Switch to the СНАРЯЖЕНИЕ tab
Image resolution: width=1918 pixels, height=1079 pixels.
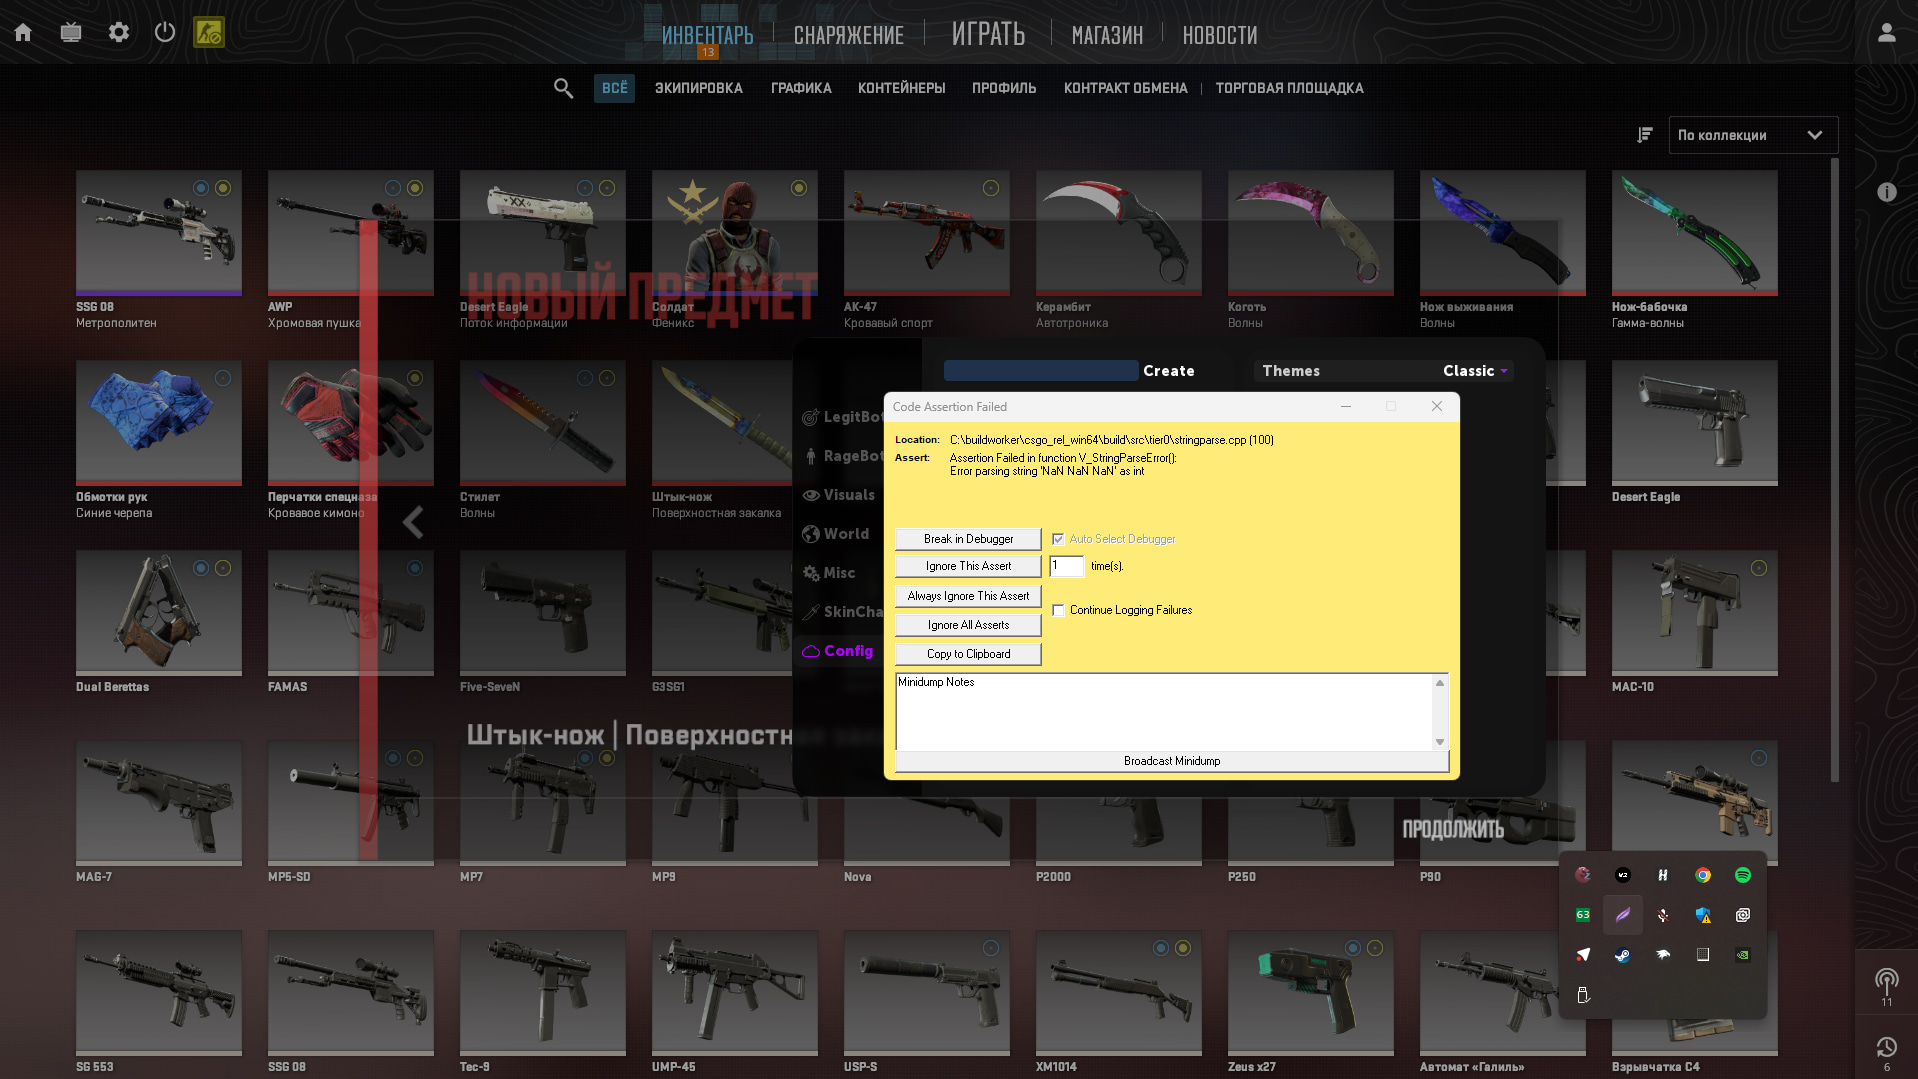tap(848, 35)
